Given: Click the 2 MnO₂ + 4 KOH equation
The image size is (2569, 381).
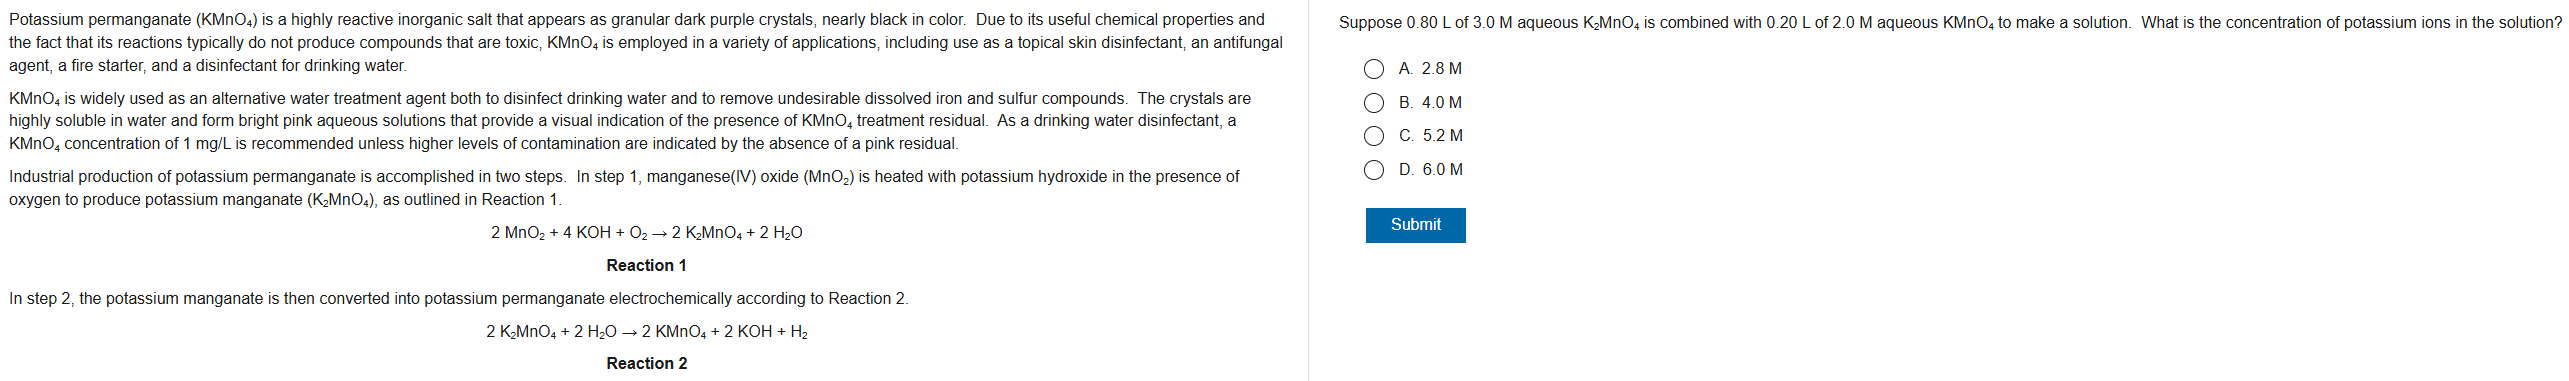Looking at the screenshot, I should (646, 233).
